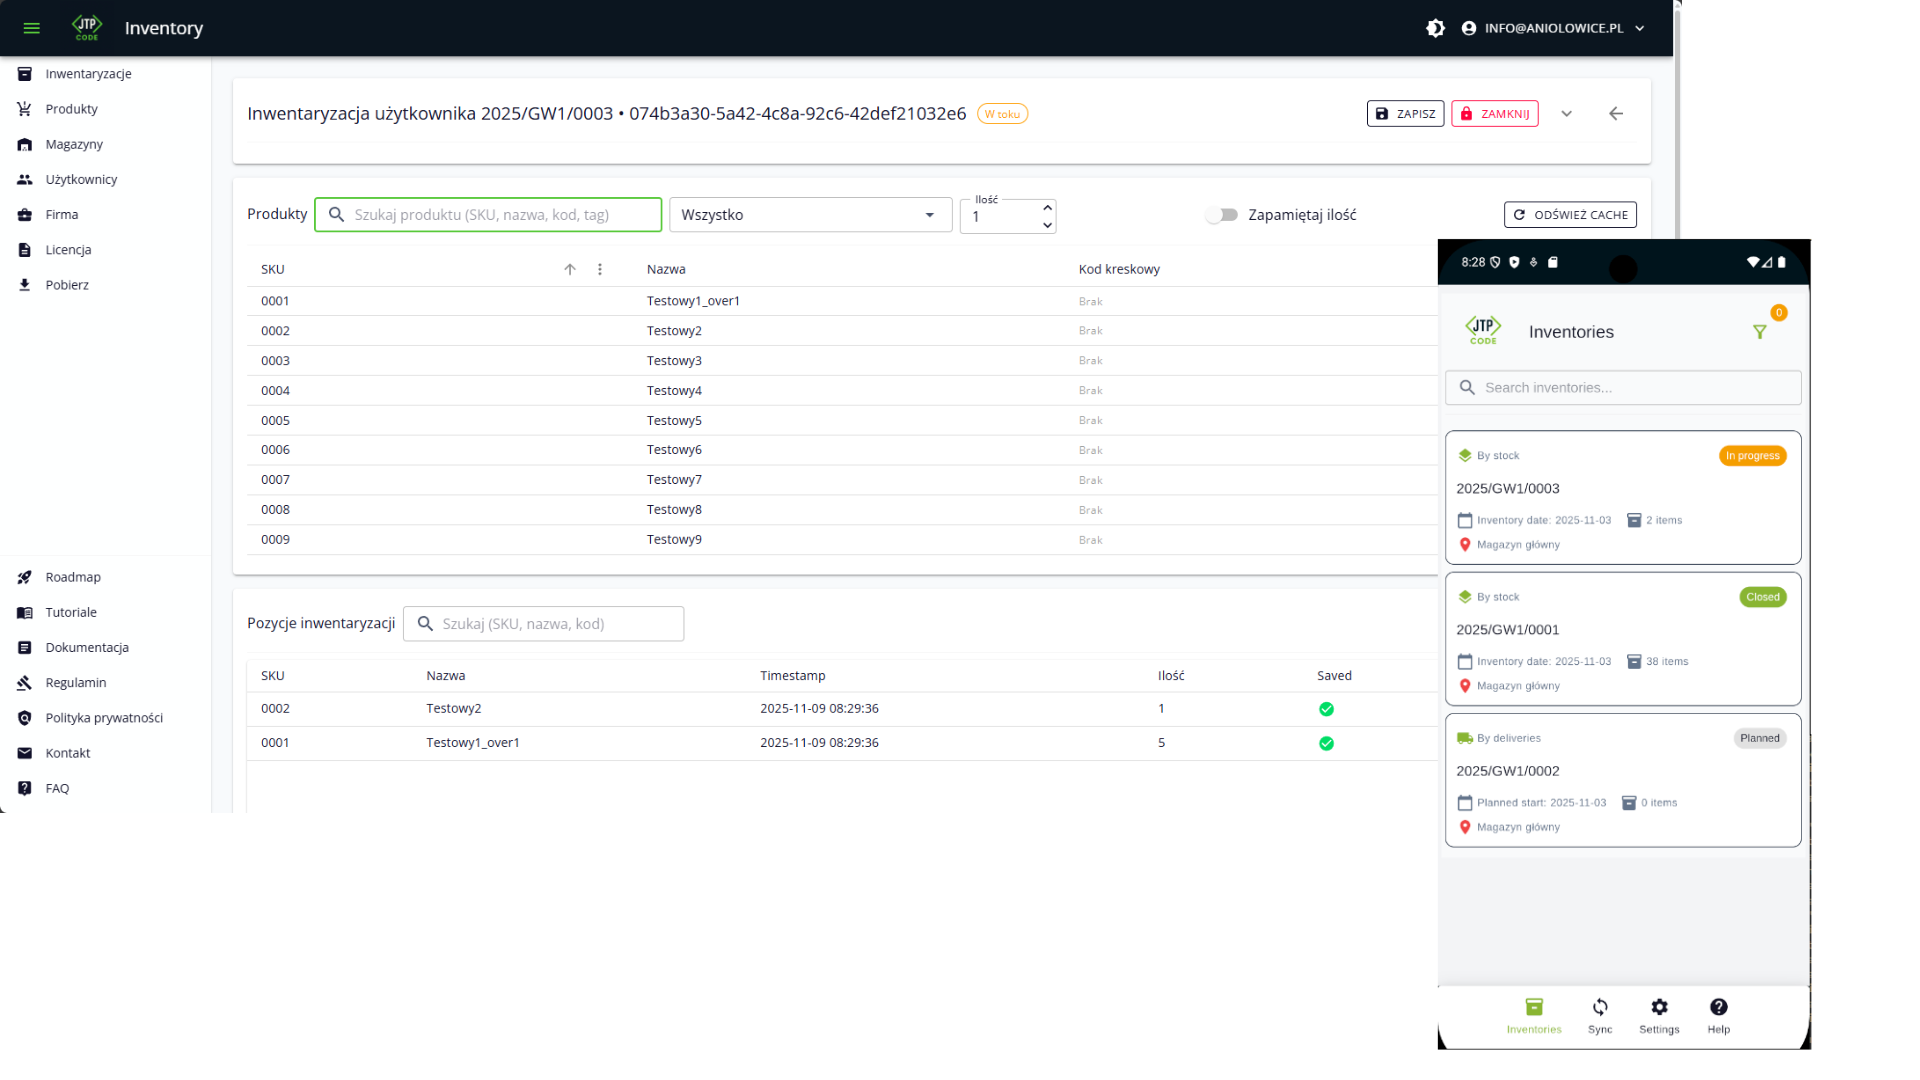This screenshot has height=1080, width=1920.
Task: Tap the mobile filter funnel icon
Action: pos(1760,332)
